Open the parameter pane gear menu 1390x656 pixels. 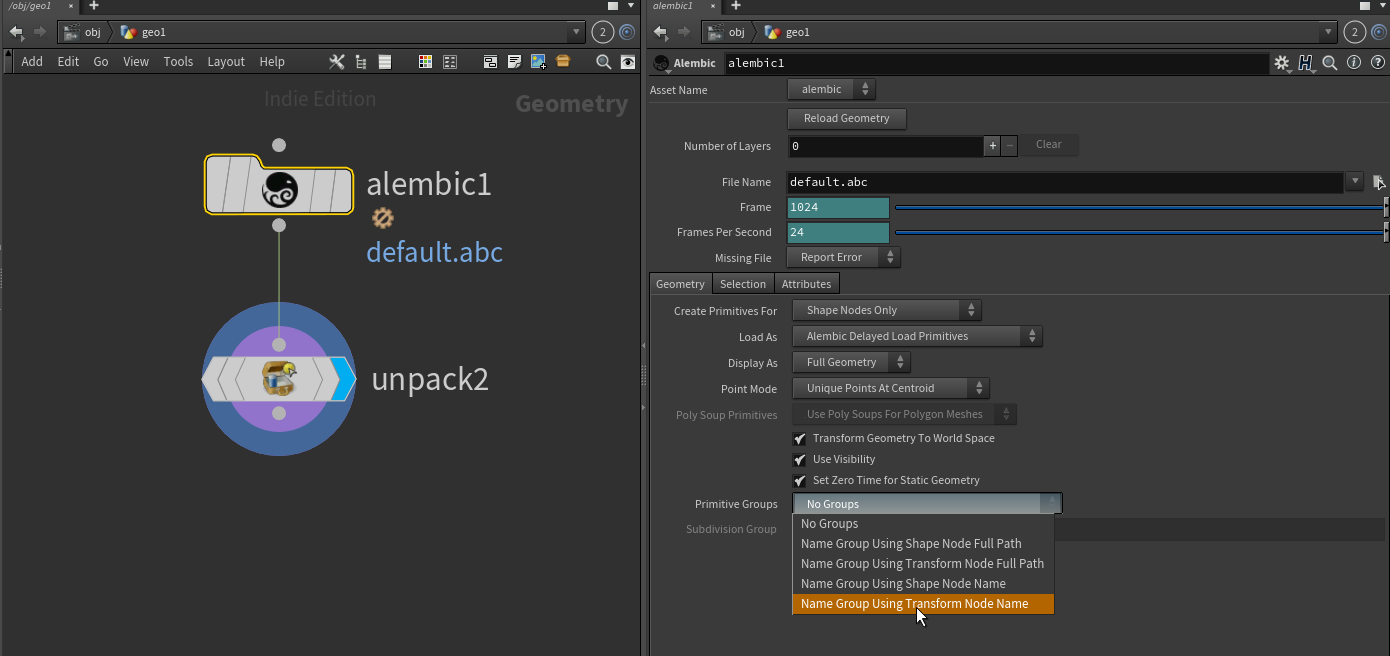(1282, 63)
